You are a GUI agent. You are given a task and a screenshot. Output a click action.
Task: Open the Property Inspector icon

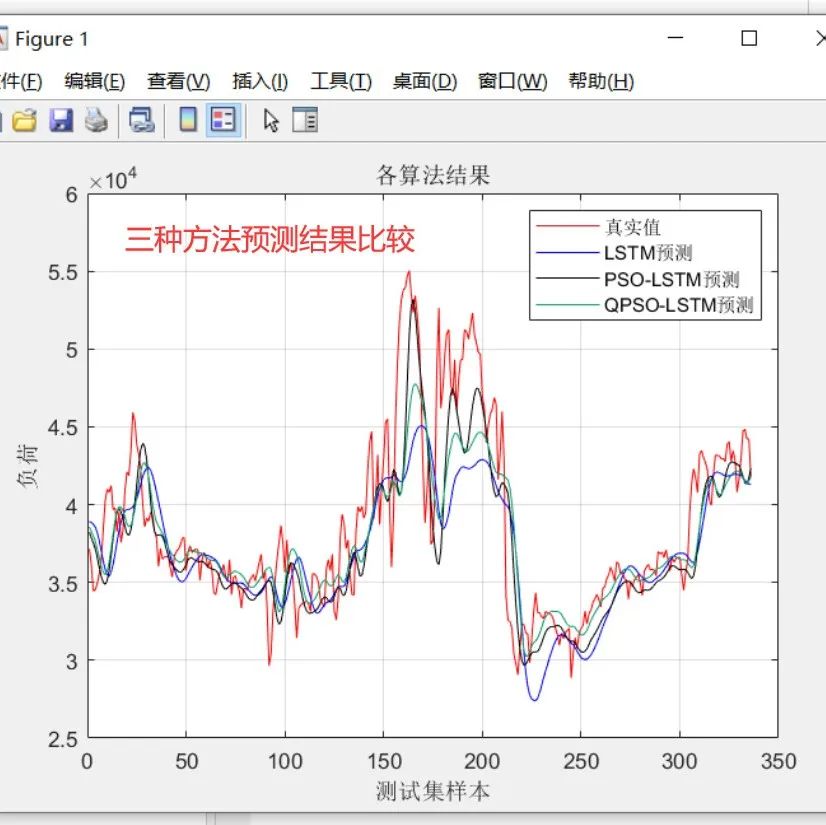305,120
